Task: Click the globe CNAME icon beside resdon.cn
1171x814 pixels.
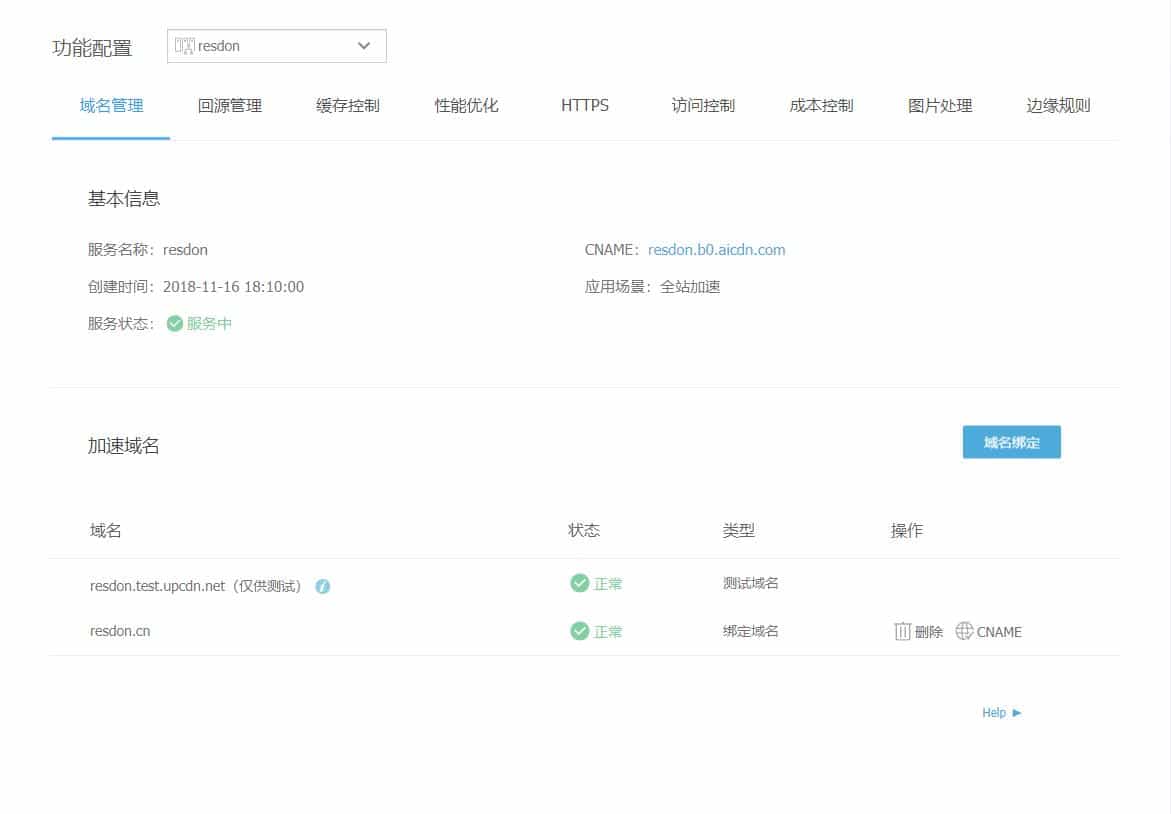Action: click(963, 631)
